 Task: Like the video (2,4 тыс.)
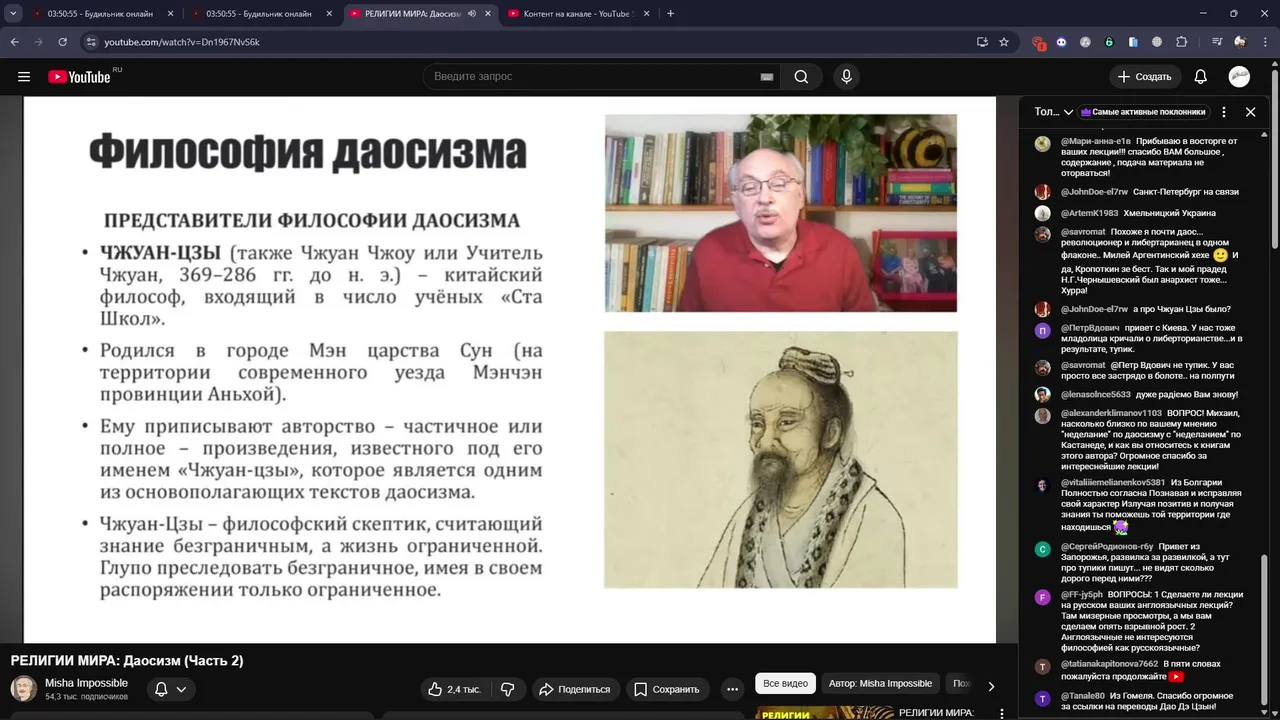[x=454, y=689]
